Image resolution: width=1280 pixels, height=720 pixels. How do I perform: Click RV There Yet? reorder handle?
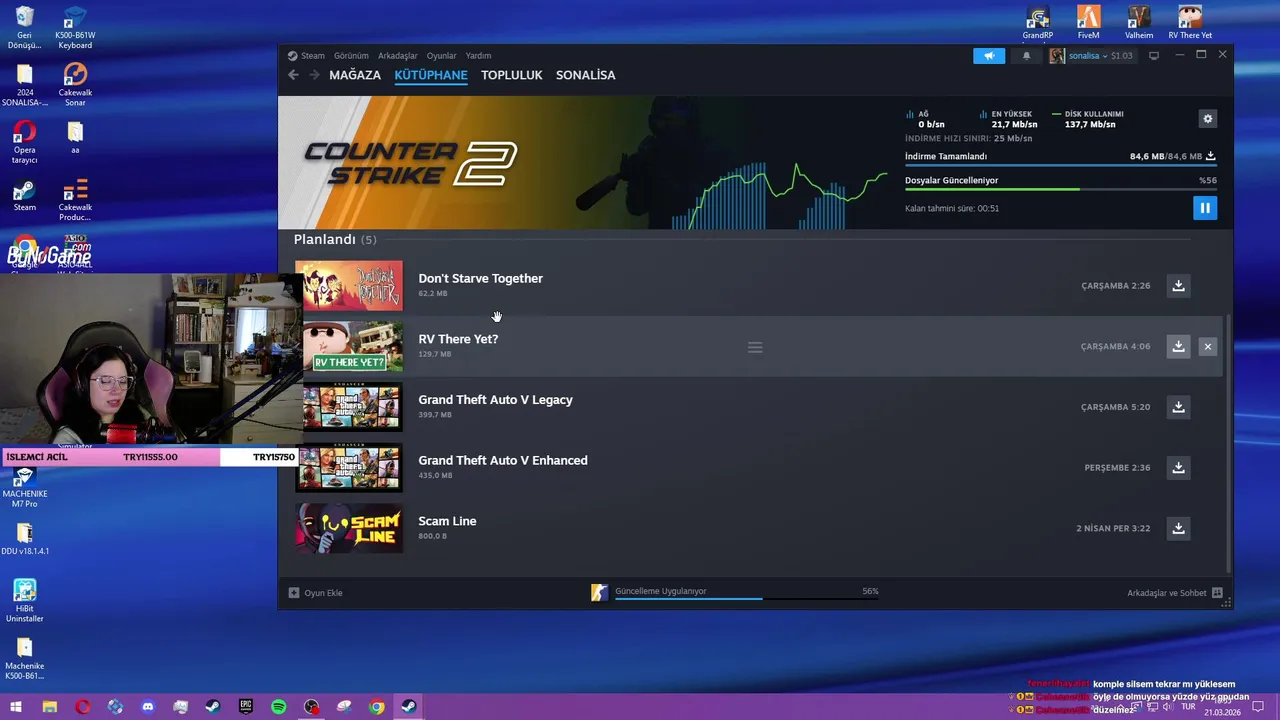pos(755,347)
